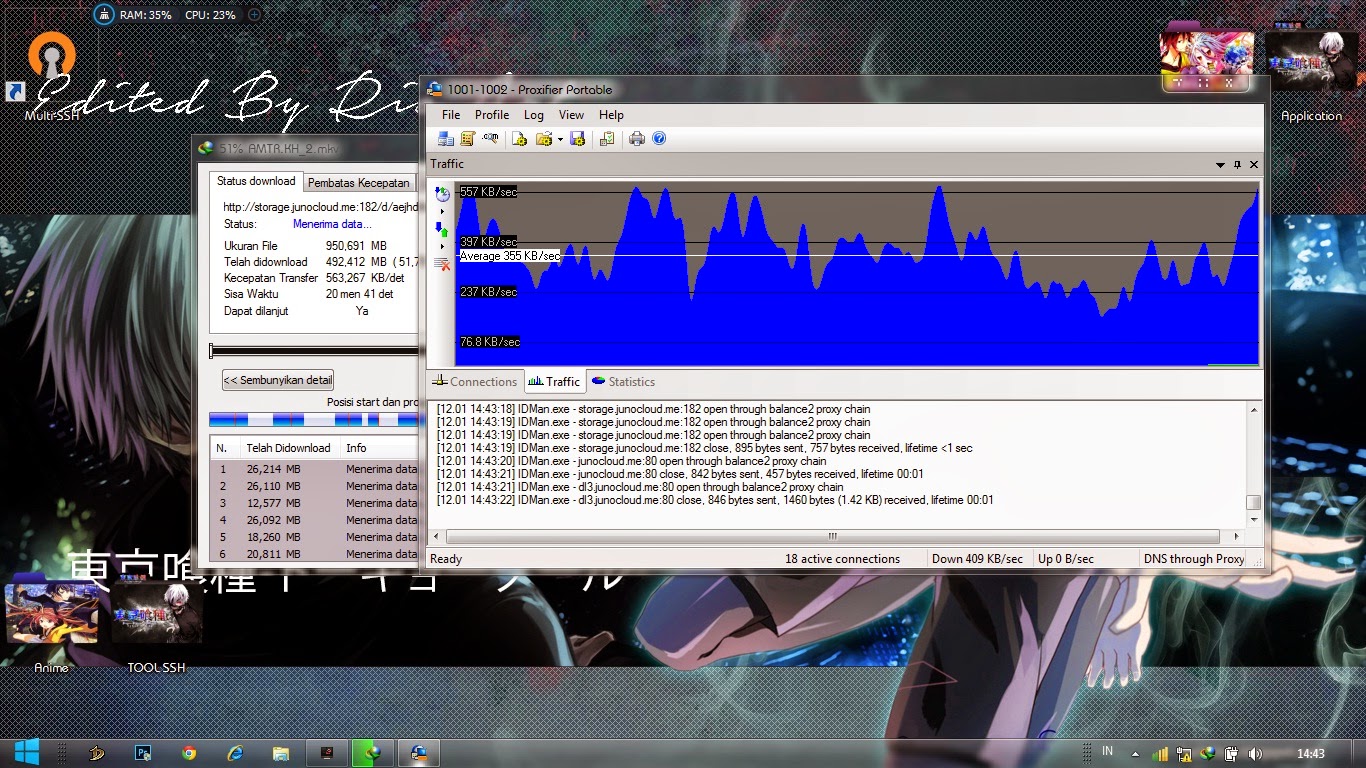Open Proxification Rules scroll icon in toolbar
This screenshot has height=768, width=1366.
(467, 139)
